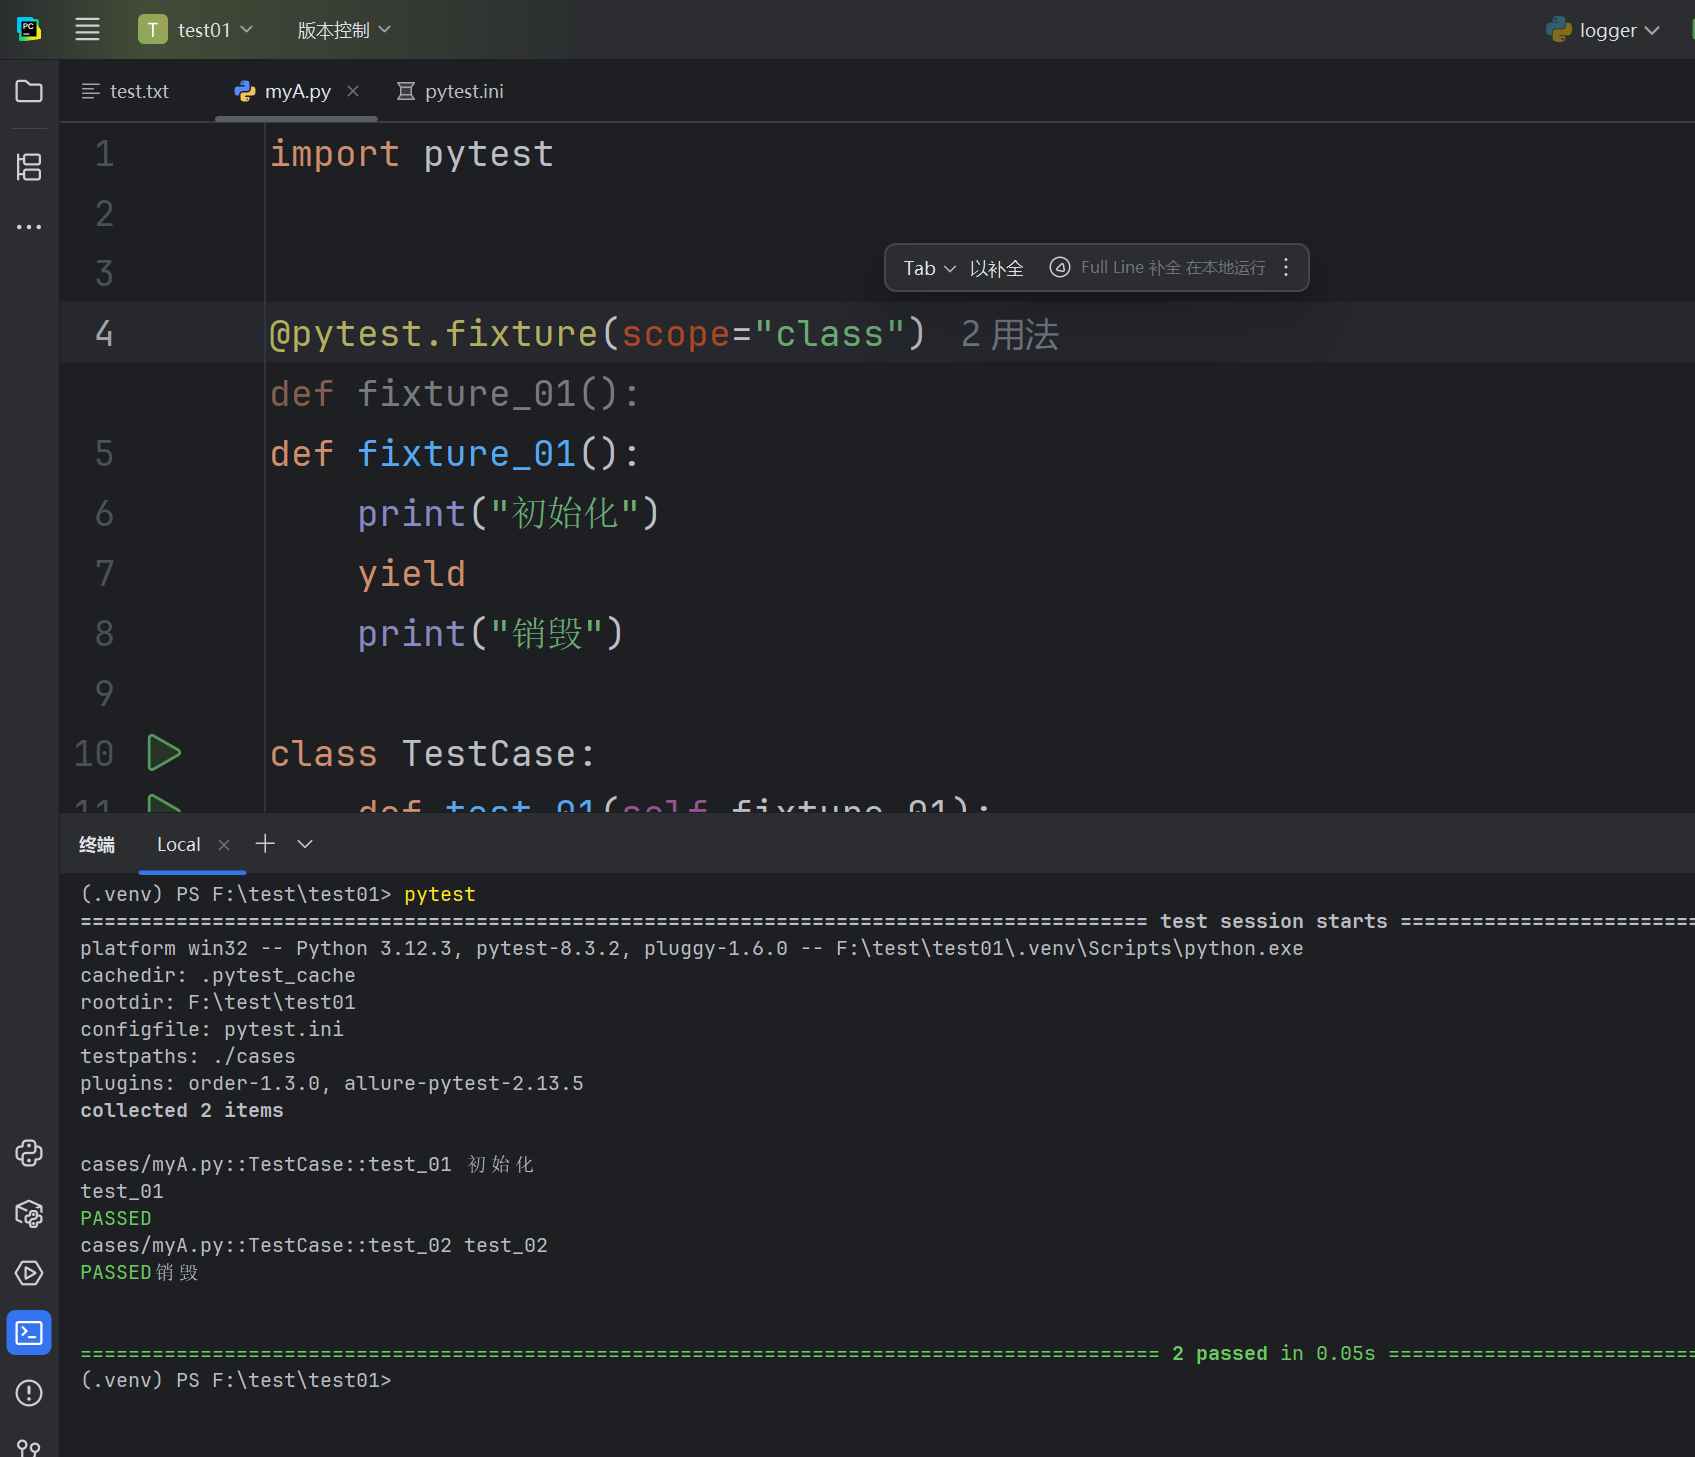Click 'print("销毁")' code line

tap(490, 634)
